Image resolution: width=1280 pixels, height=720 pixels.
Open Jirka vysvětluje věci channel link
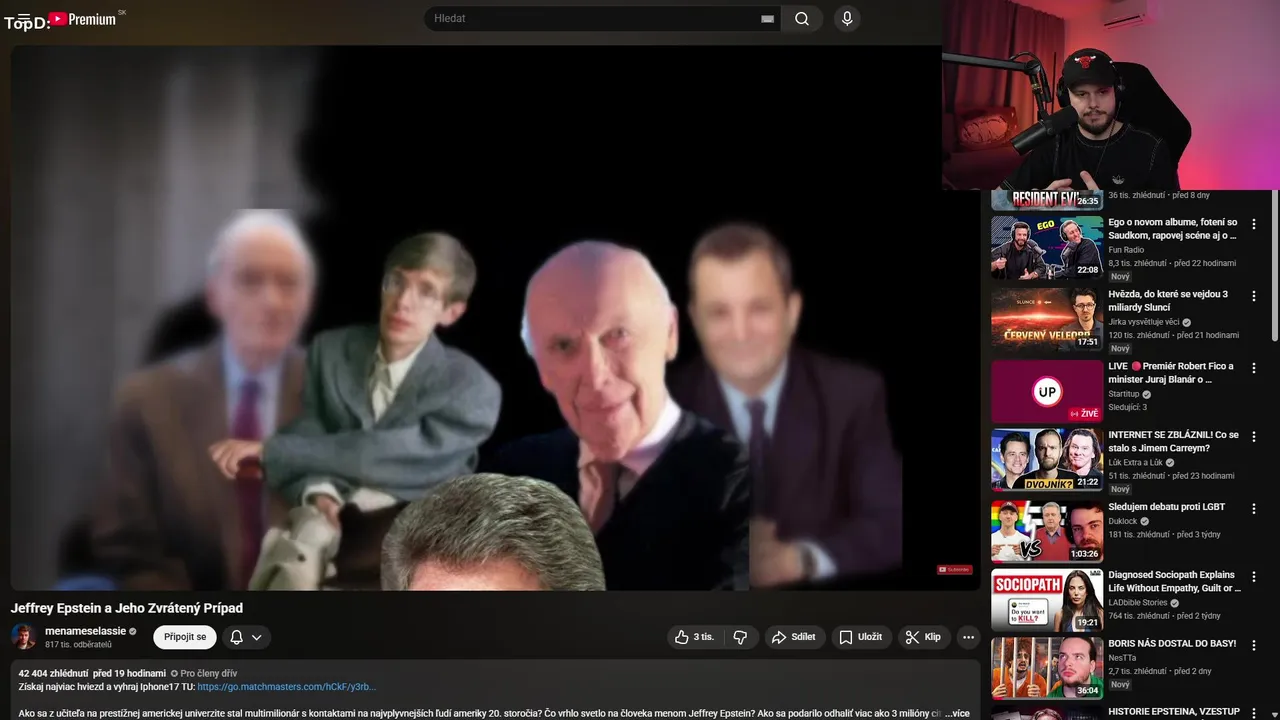click(x=1143, y=322)
